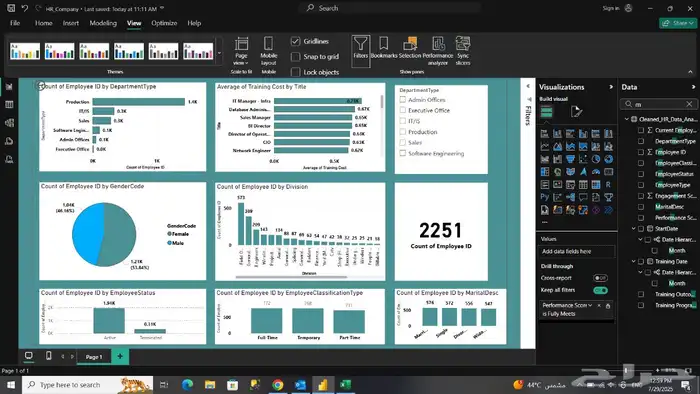Screen dimensions: 700x394
Task: Select the R script visual icon
Action: [608, 184]
